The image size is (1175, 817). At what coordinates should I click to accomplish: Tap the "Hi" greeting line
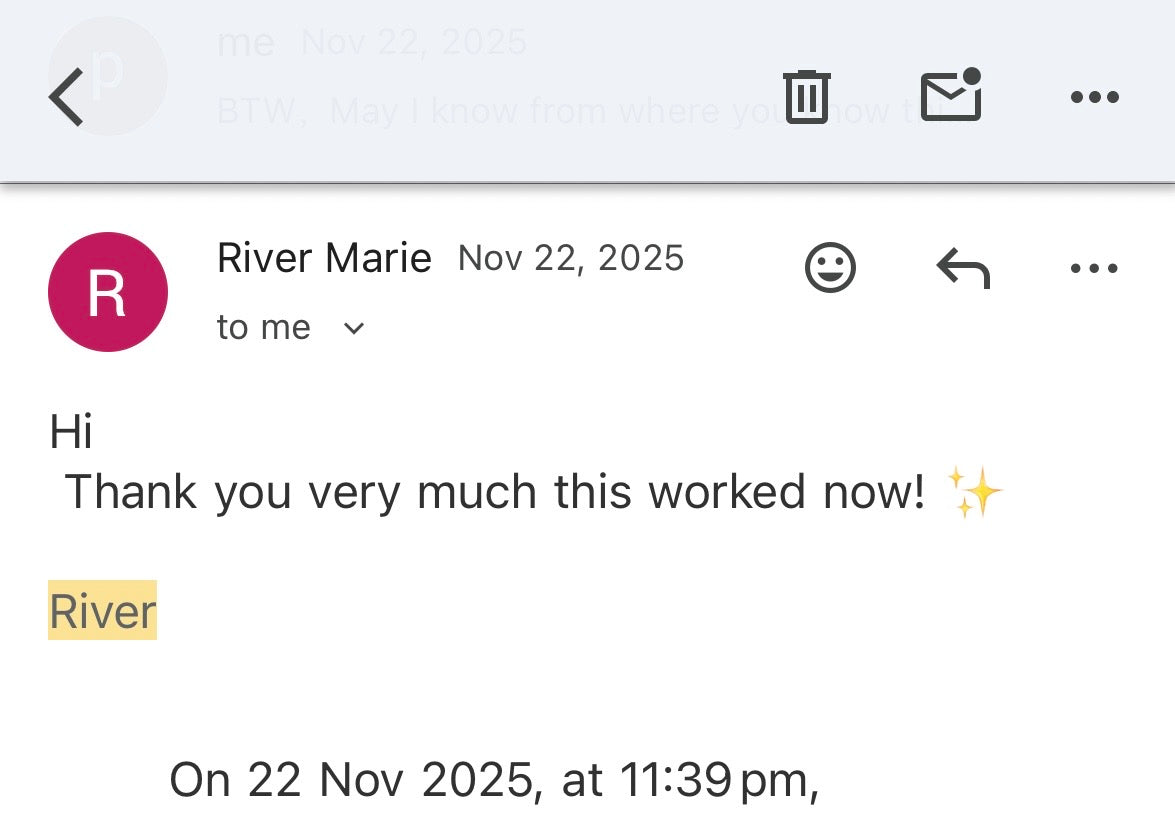click(71, 433)
